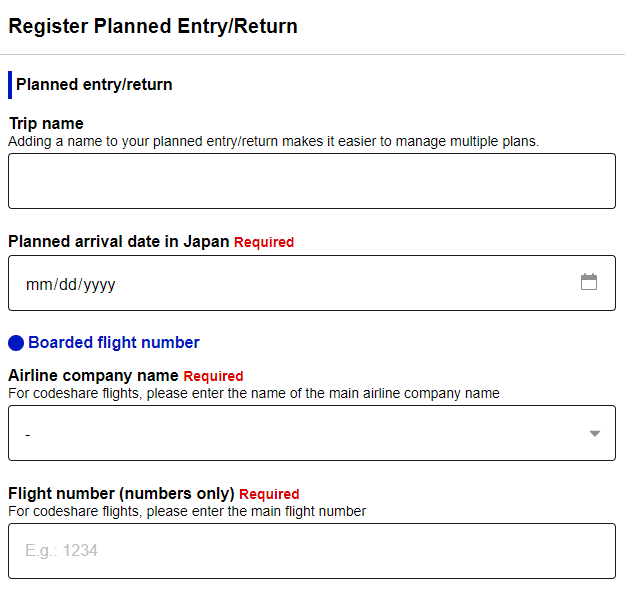Click Required tag next to Planned arrival date
Viewport: 625px width, 601px height.
(x=264, y=242)
